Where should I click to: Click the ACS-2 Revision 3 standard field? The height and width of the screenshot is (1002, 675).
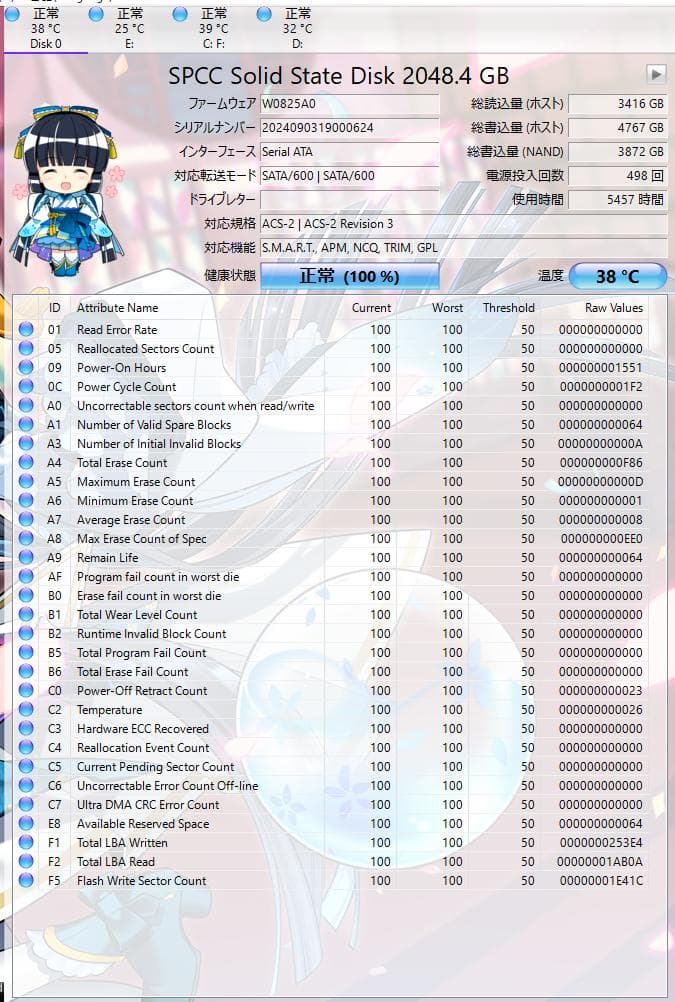tap(463, 224)
